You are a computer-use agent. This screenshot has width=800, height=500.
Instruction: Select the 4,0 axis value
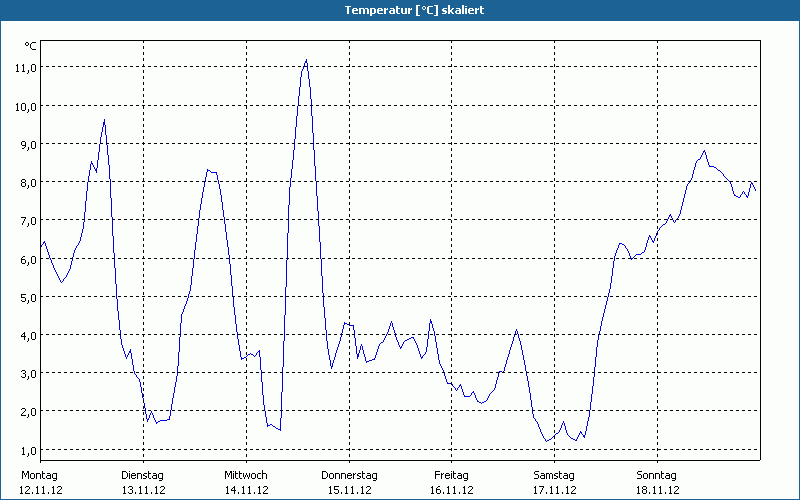[29, 336]
